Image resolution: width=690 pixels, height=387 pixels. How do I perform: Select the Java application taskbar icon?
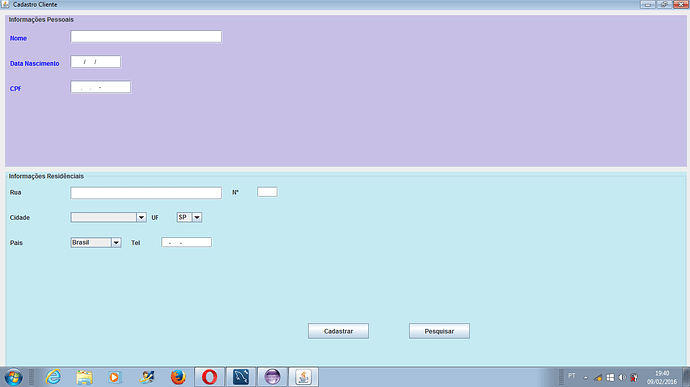tap(303, 377)
